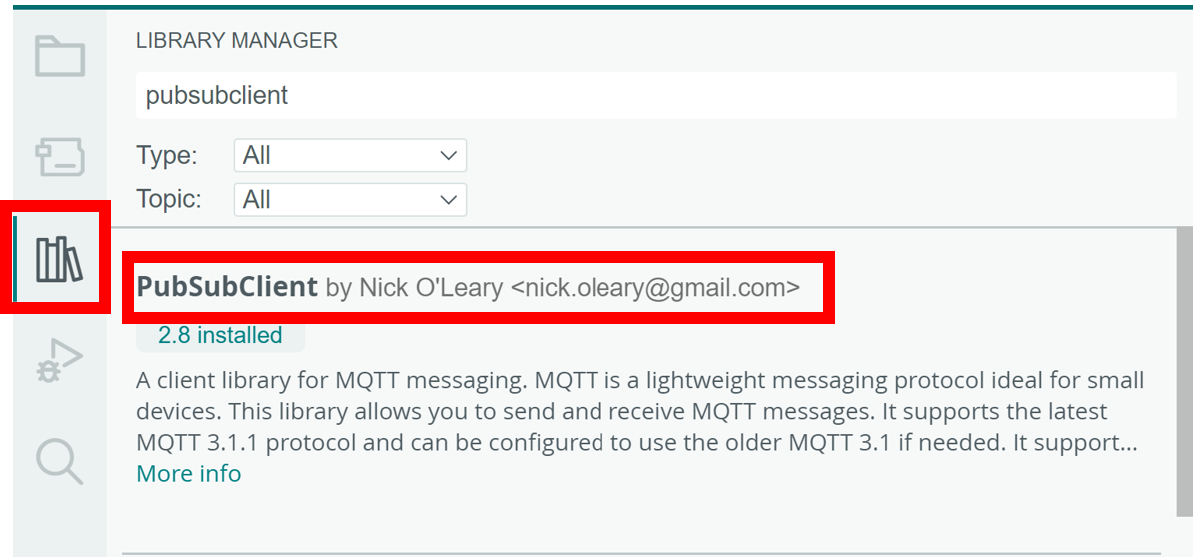Click the chevron arrow in Type box
This screenshot has height=557, width=1195.
[448, 156]
